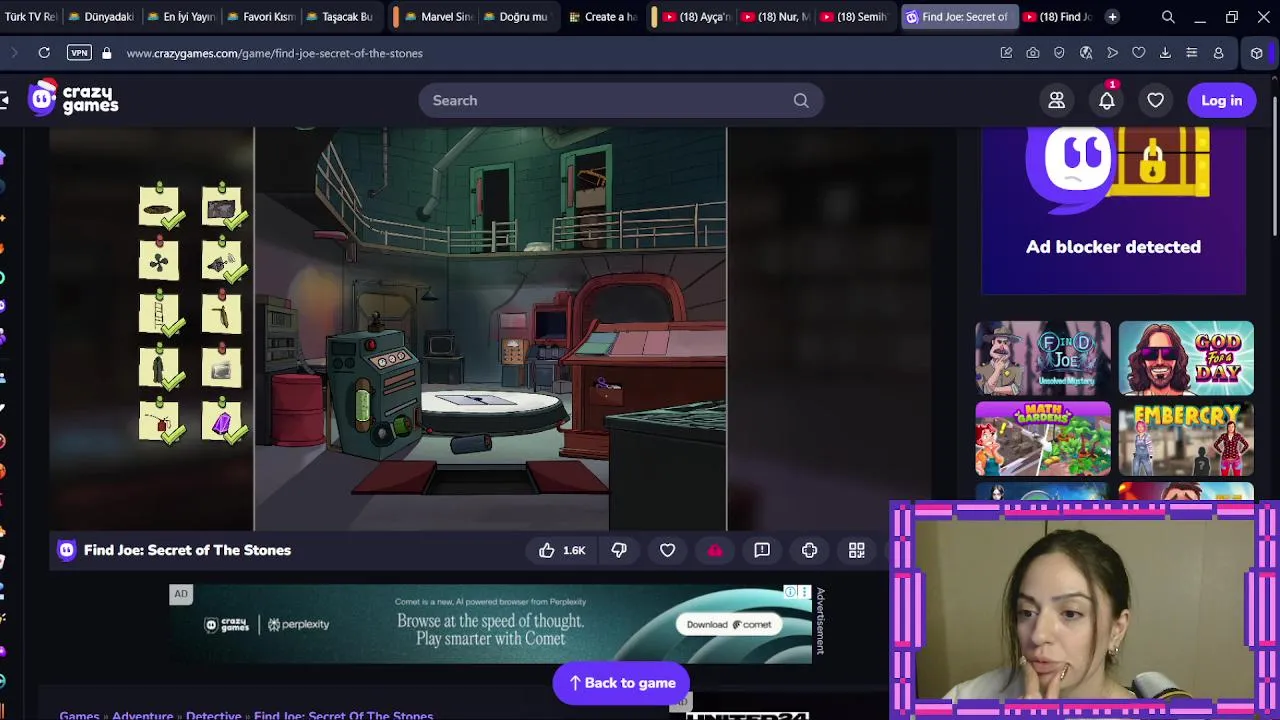The height and width of the screenshot is (720, 1280).
Task: Open a new browser tab
Action: pos(1112,17)
